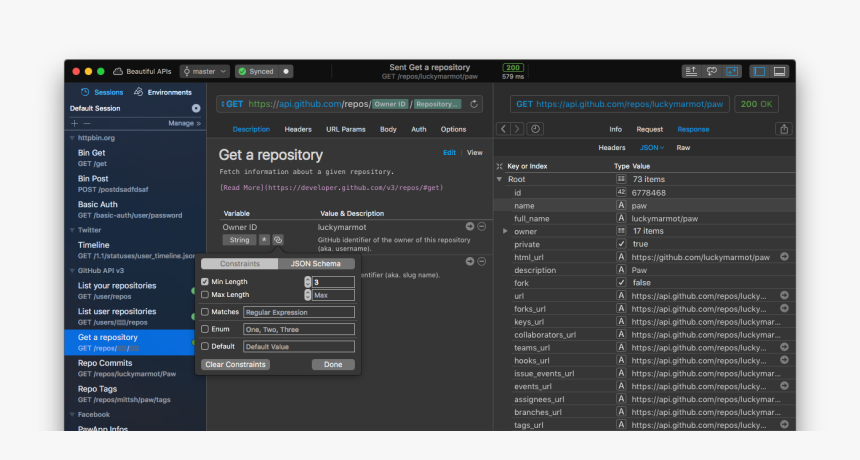Enable the Max Length checkbox
The width and height of the screenshot is (860, 460).
click(x=205, y=295)
